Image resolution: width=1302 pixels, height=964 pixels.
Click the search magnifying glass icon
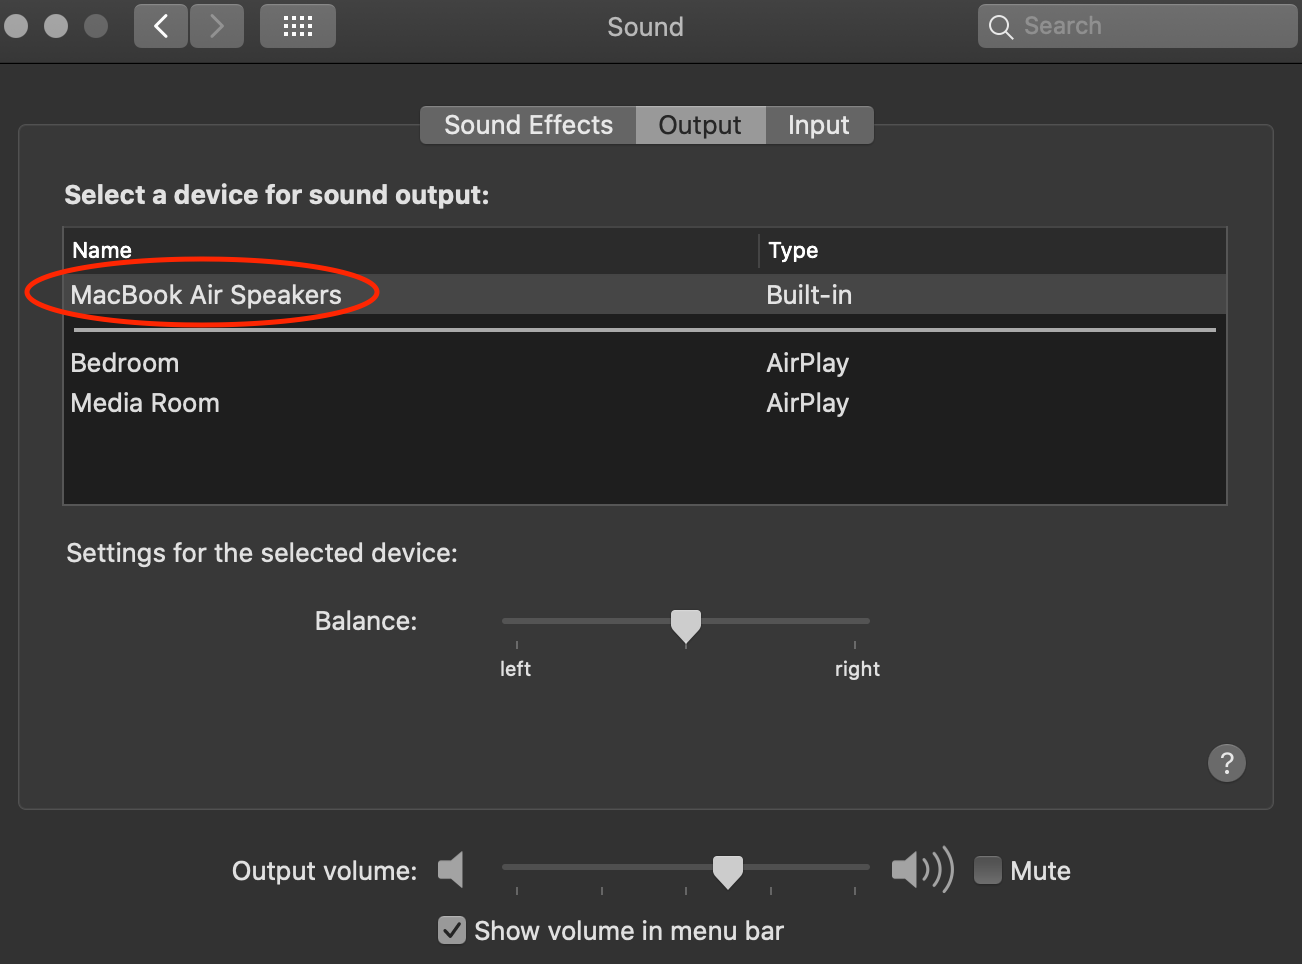tap(1001, 26)
